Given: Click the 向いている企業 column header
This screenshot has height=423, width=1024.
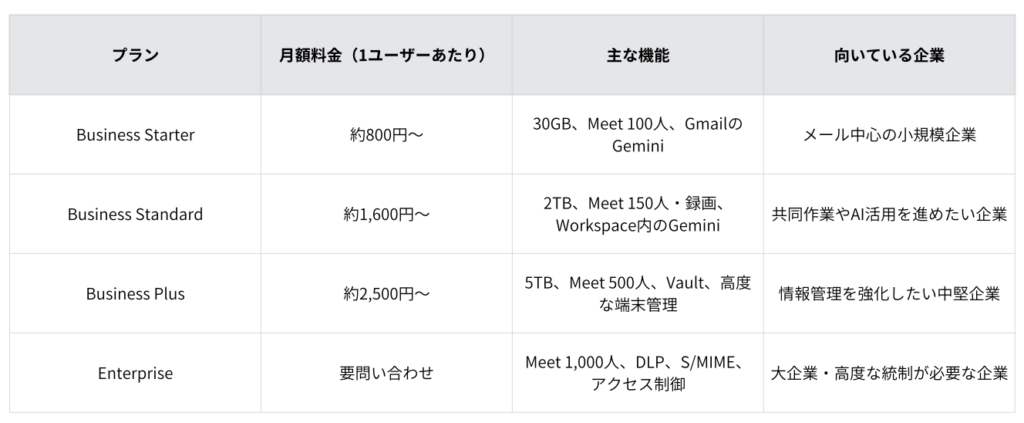Looking at the screenshot, I should [889, 55].
